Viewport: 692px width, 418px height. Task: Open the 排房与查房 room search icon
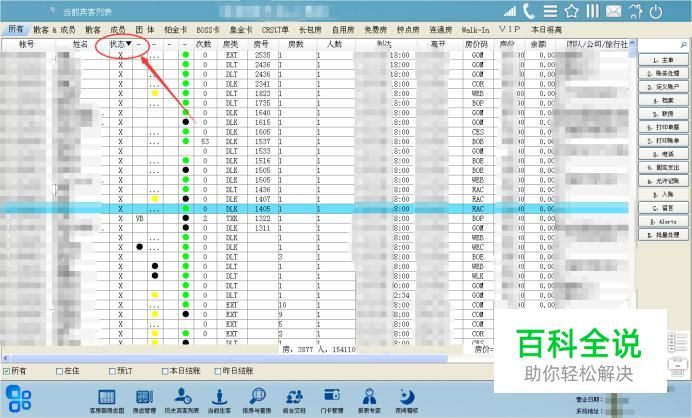pyautogui.click(x=257, y=401)
